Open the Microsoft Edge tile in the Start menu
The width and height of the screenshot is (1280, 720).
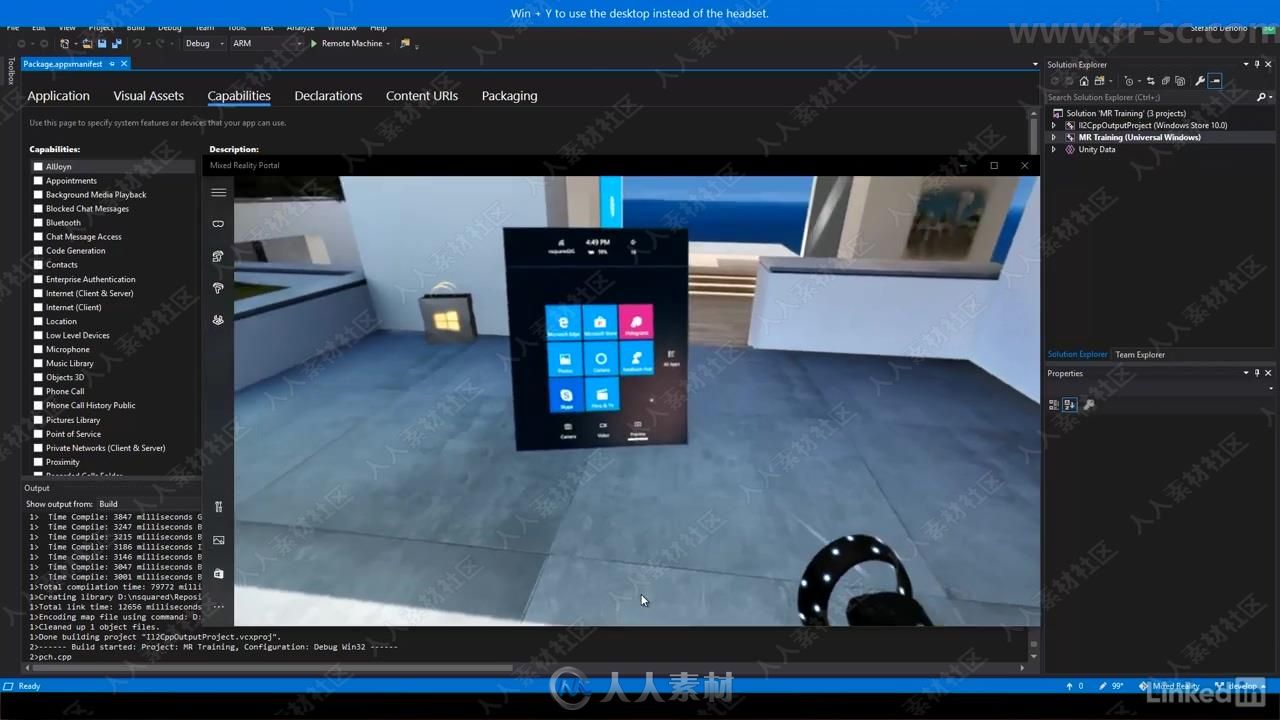pos(564,323)
